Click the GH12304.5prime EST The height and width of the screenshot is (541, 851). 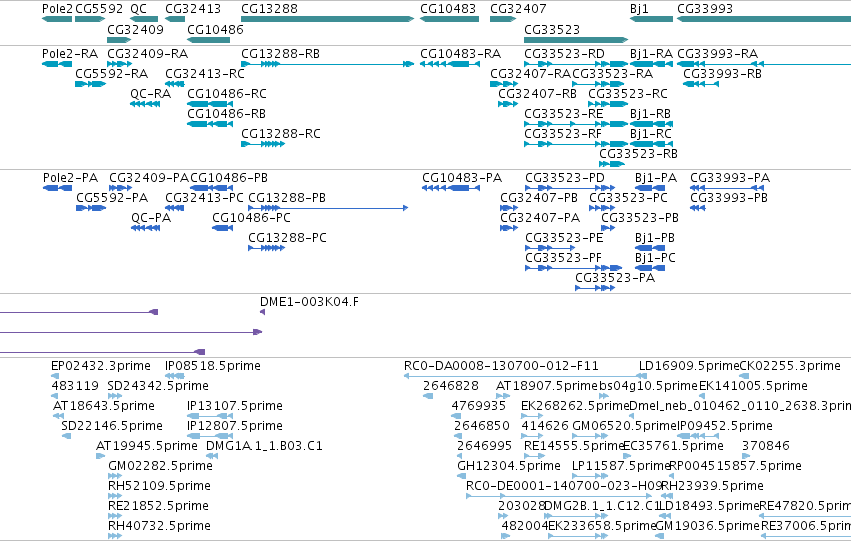(x=461, y=476)
